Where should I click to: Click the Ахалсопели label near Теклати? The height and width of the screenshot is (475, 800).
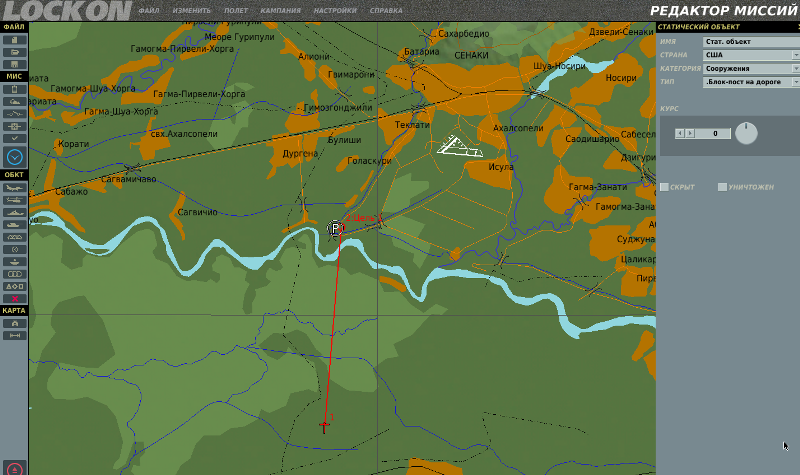tap(518, 128)
